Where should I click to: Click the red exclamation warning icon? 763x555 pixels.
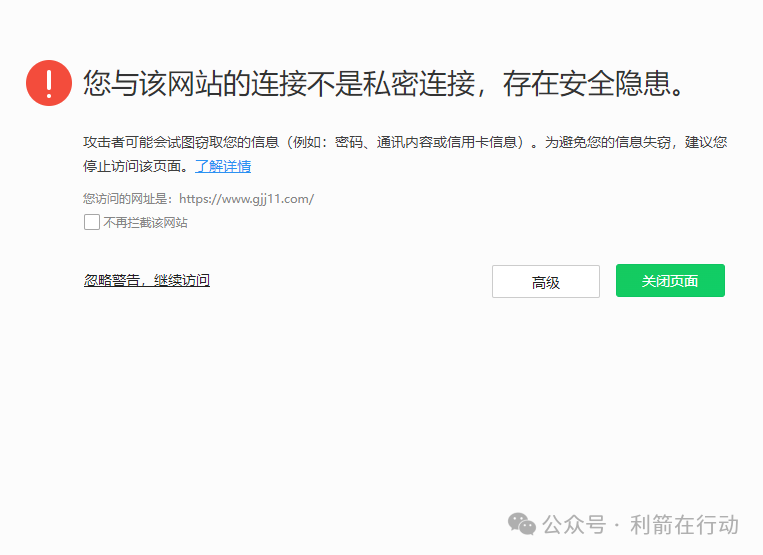point(49,83)
